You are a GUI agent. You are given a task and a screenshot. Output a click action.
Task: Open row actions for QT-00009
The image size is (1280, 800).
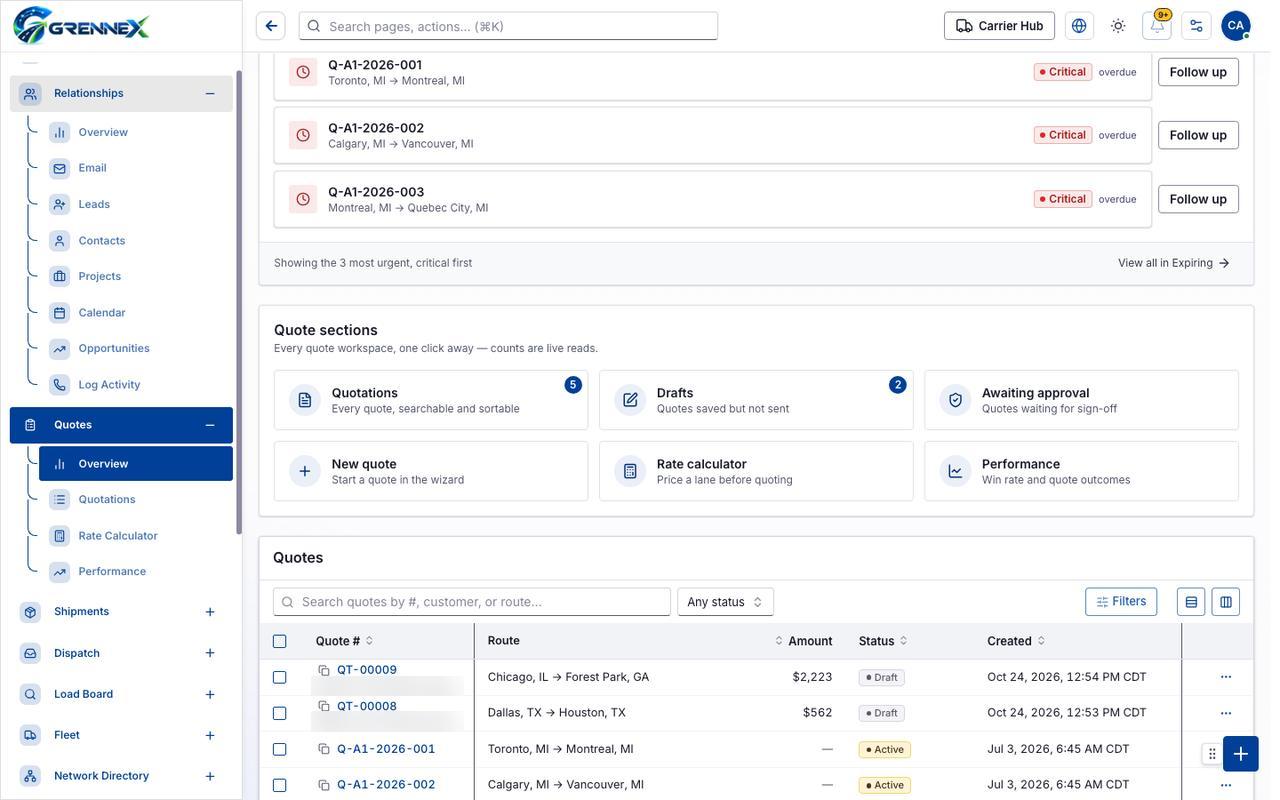point(1226,677)
